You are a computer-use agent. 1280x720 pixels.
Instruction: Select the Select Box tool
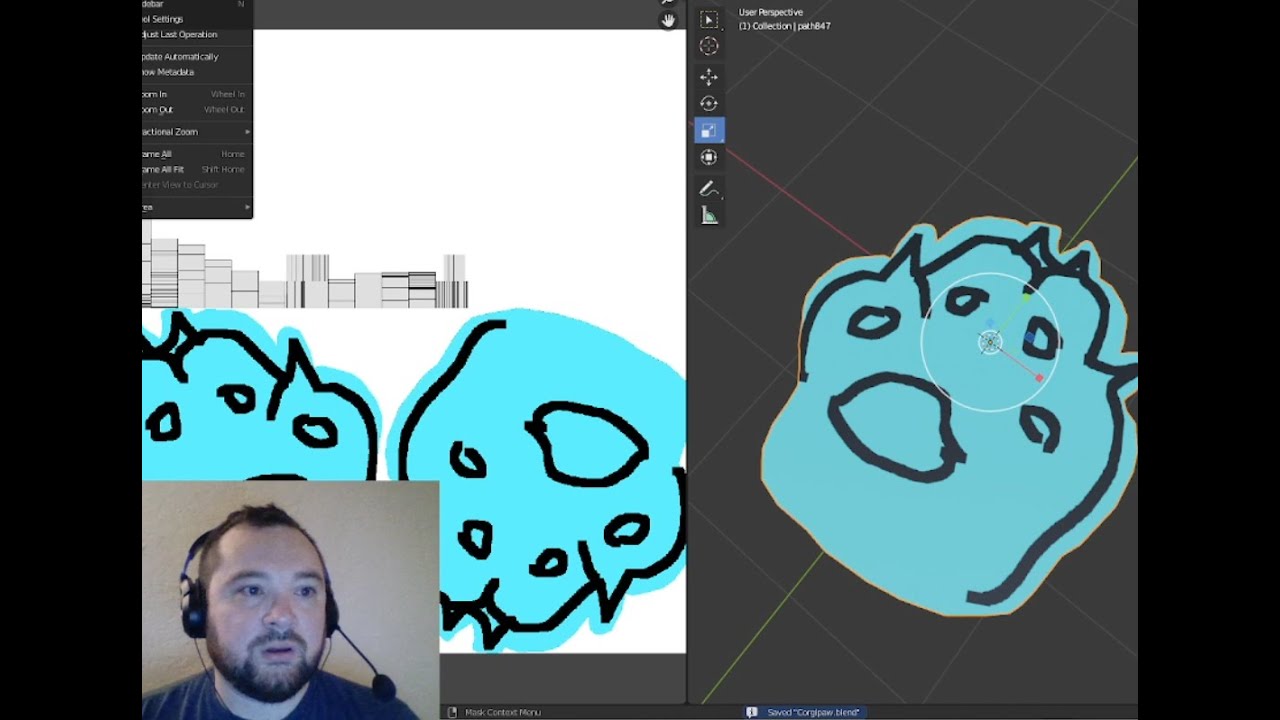tap(709, 19)
